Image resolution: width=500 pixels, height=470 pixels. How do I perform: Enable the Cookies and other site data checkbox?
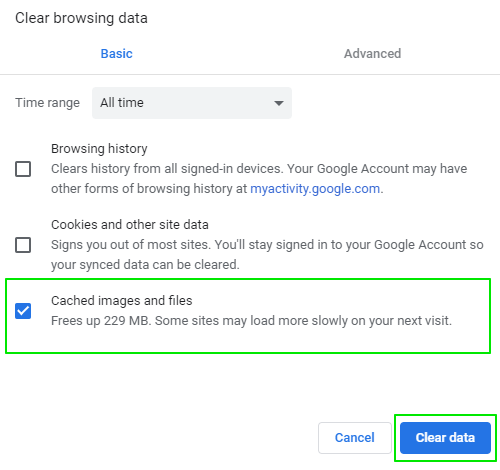(x=23, y=245)
